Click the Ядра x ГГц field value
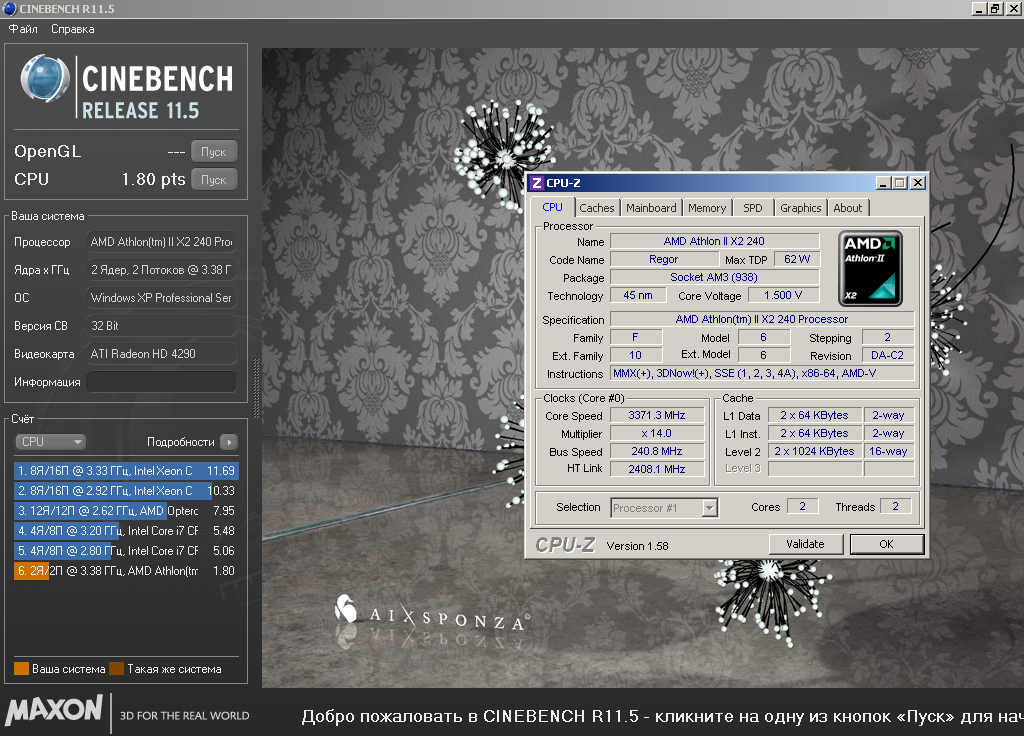The width and height of the screenshot is (1024, 736). coord(161,270)
